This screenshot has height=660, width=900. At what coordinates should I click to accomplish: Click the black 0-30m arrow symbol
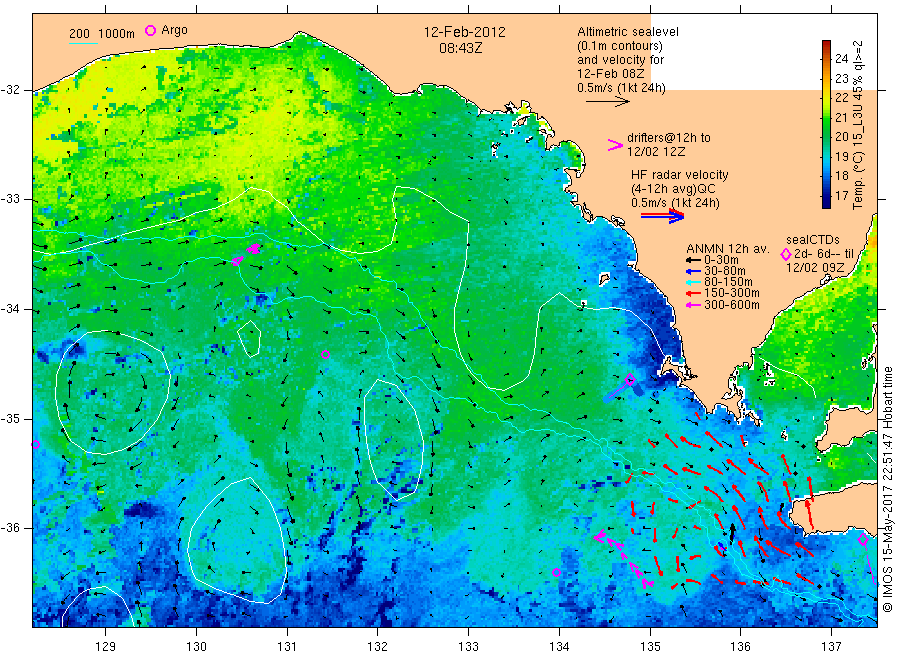[x=693, y=260]
